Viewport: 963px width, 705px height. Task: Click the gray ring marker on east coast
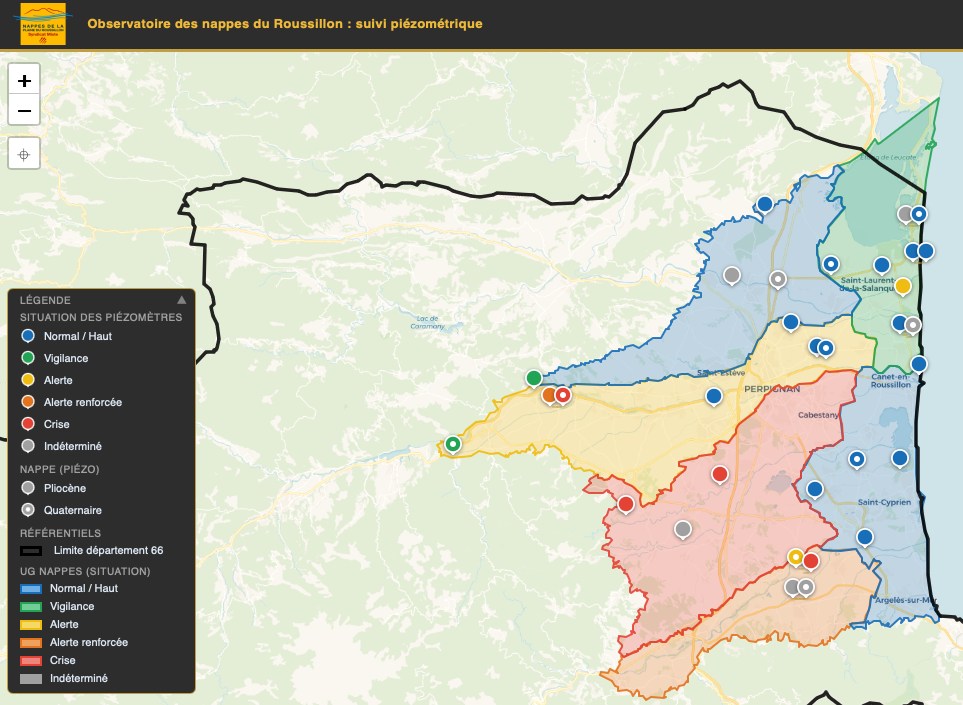tap(913, 324)
